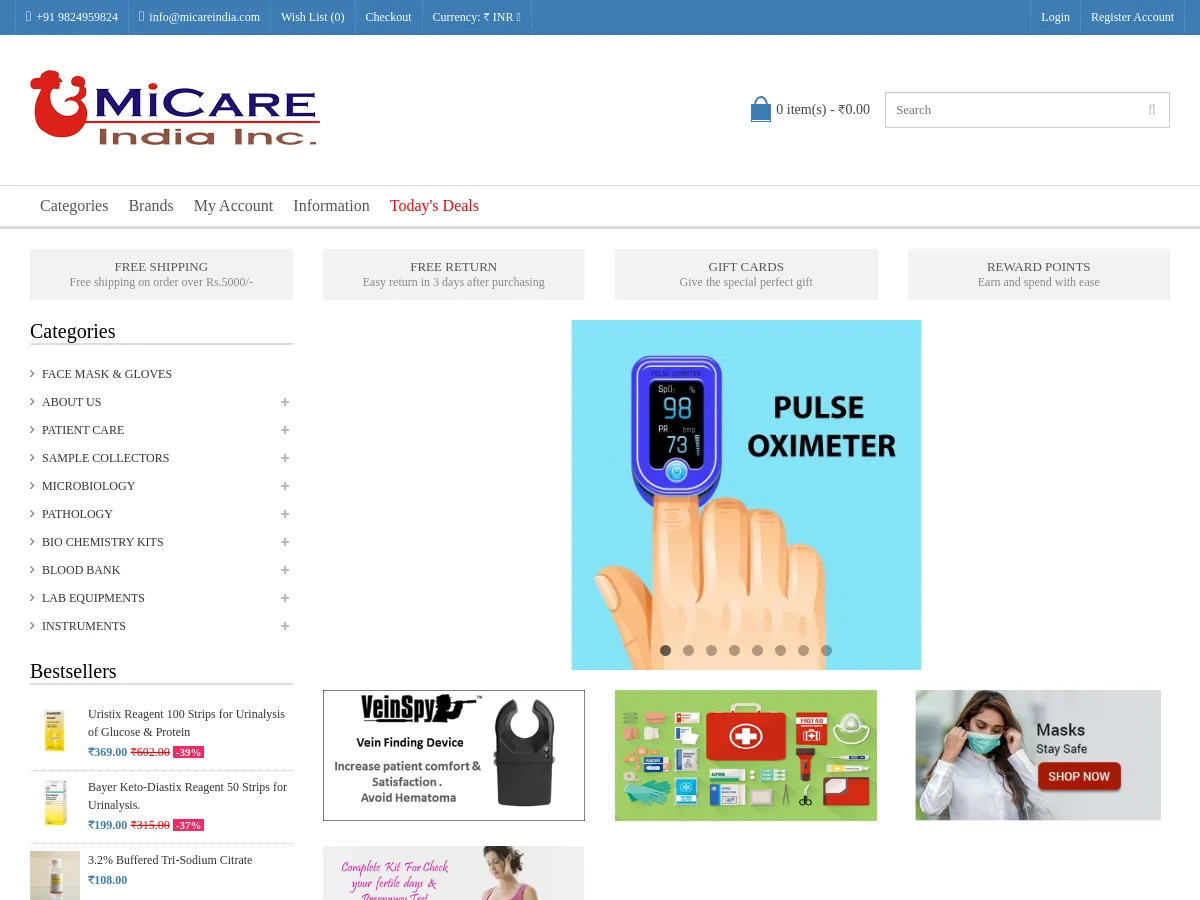
Task: Open Uristix Reagent 100 Strips product link
Action: tap(186, 723)
